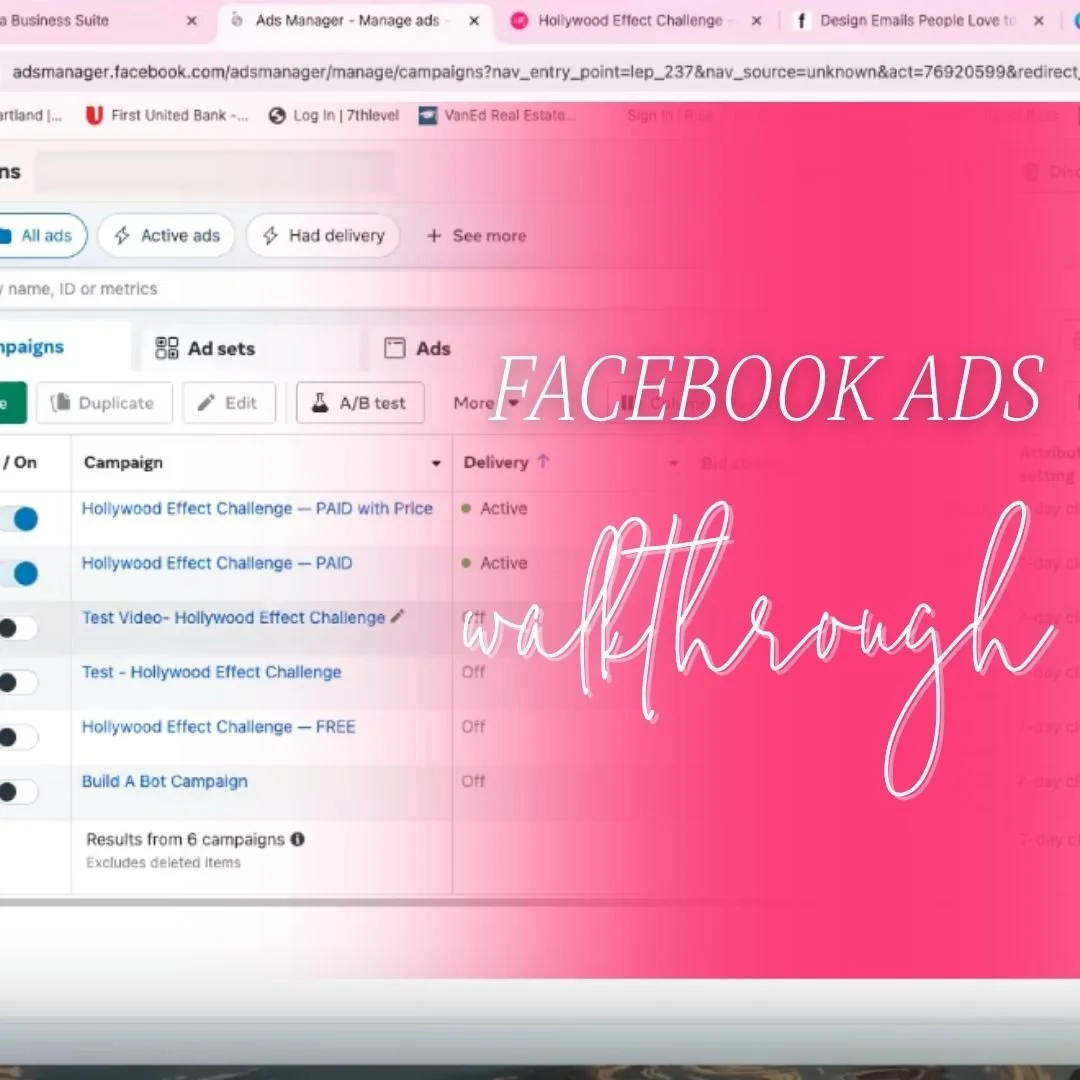The image size is (1080, 1080).
Task: Click the Duplicate copy icon
Action: (x=61, y=402)
